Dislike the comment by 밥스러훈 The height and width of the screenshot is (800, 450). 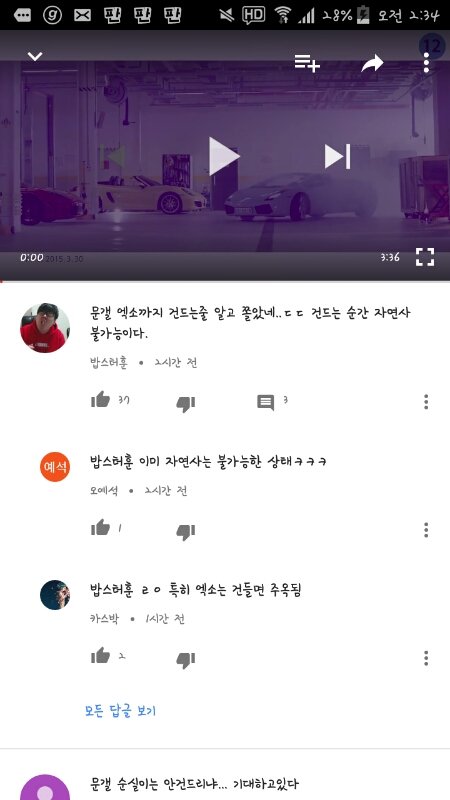click(186, 404)
